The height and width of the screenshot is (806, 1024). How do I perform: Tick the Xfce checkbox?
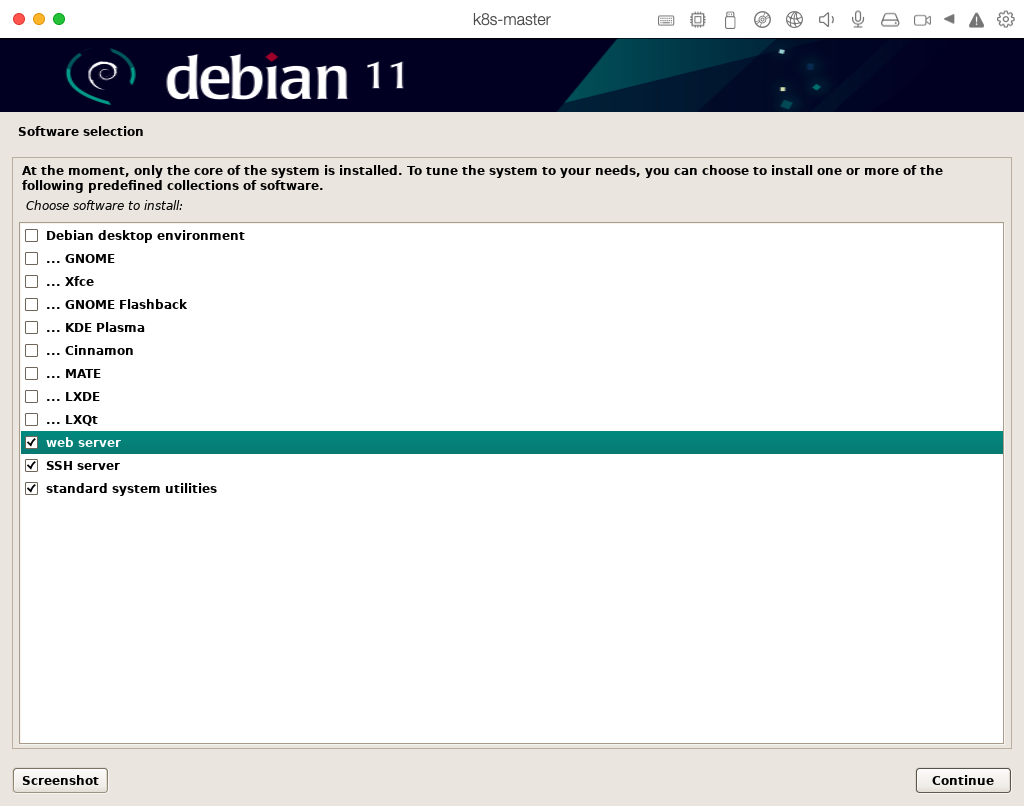31,282
